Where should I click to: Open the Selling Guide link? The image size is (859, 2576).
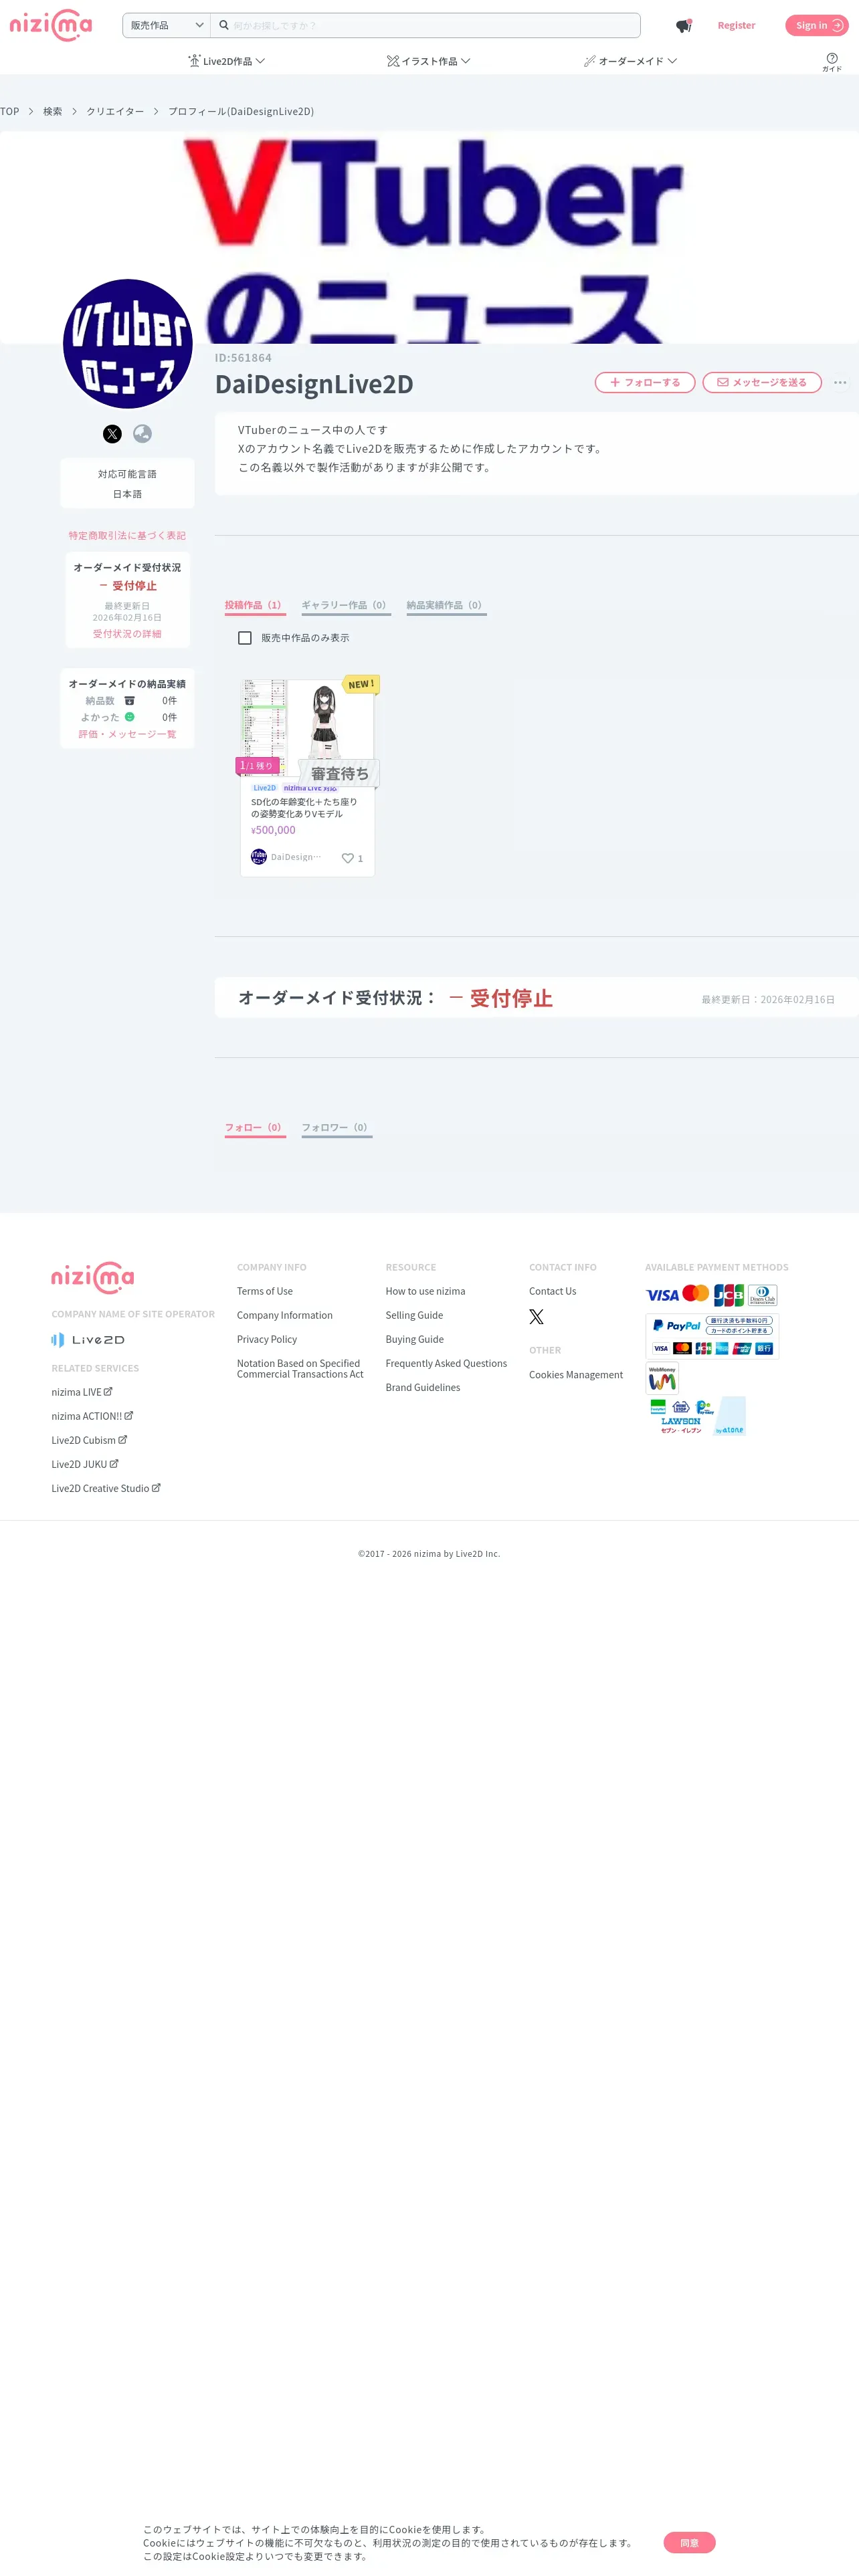414,1316
